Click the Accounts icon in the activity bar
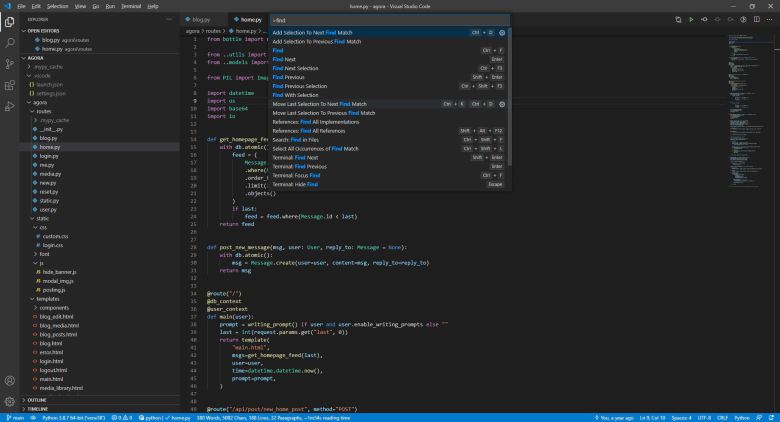The height and width of the screenshot is (422, 780). click(x=10, y=380)
